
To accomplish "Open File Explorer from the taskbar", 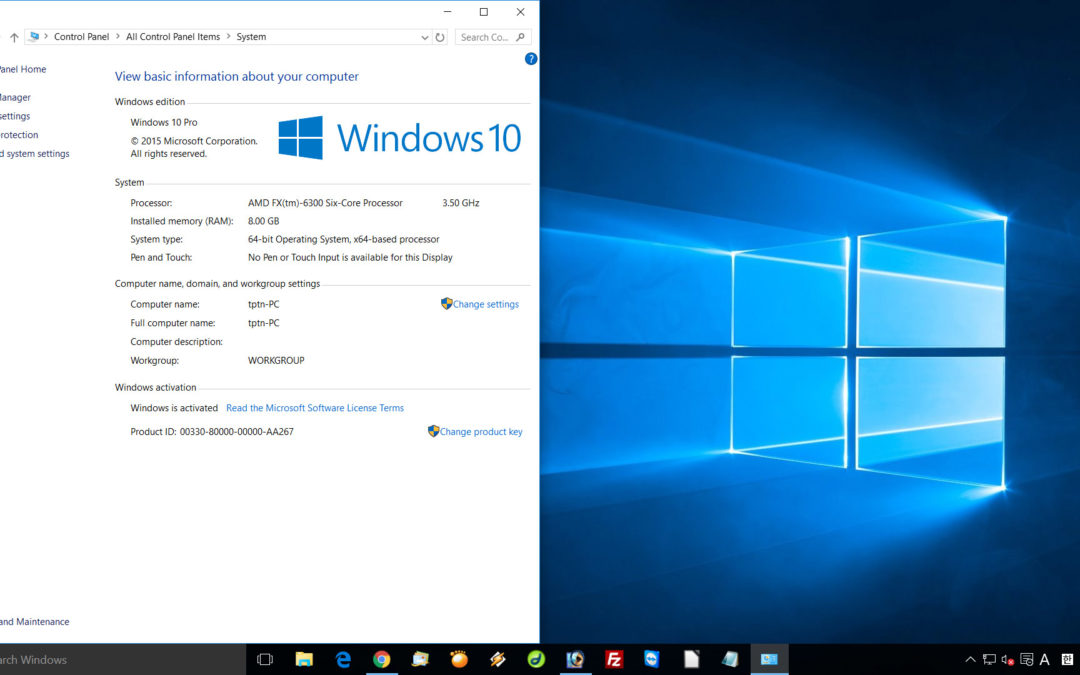I will coord(304,659).
